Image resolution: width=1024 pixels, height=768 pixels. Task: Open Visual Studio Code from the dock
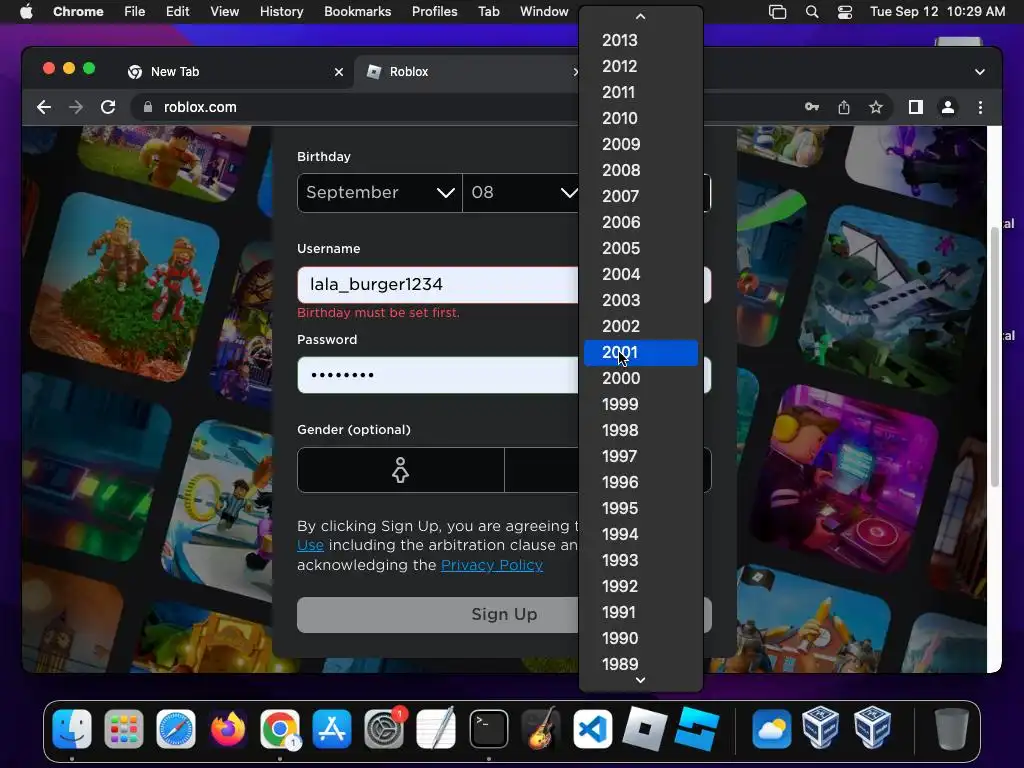point(592,728)
